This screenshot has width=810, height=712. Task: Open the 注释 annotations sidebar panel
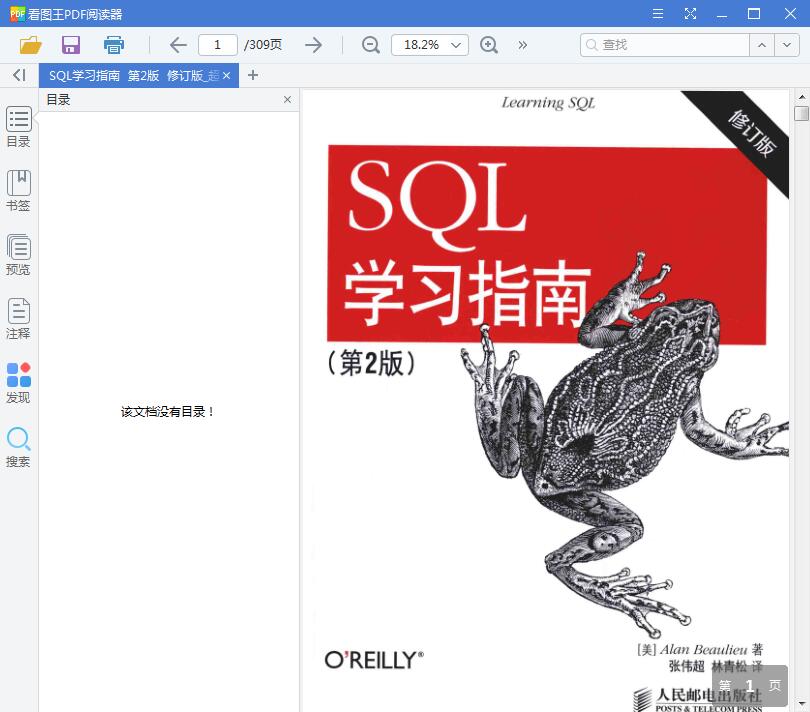[19, 319]
